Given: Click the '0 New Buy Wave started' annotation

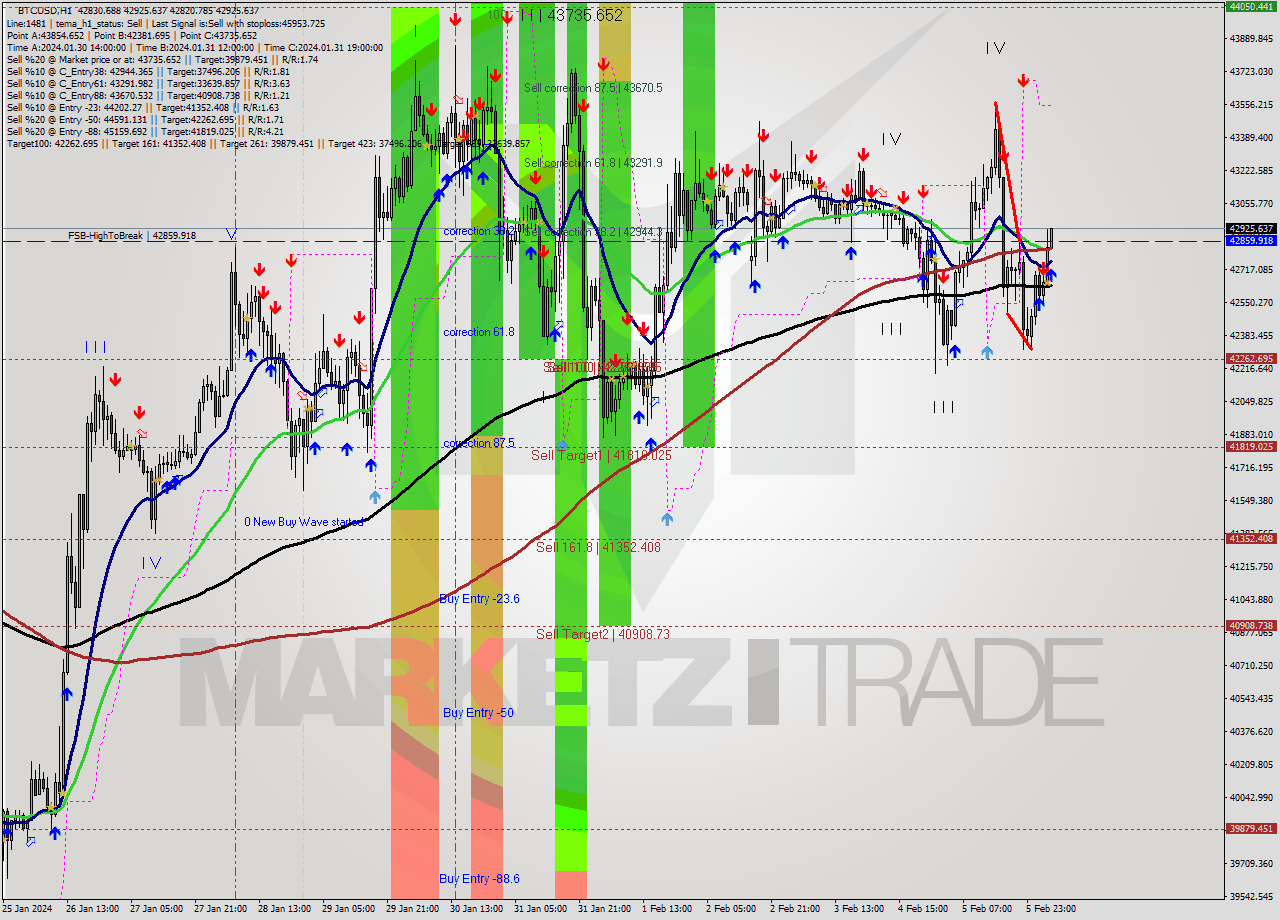Looking at the screenshot, I should pos(304,522).
